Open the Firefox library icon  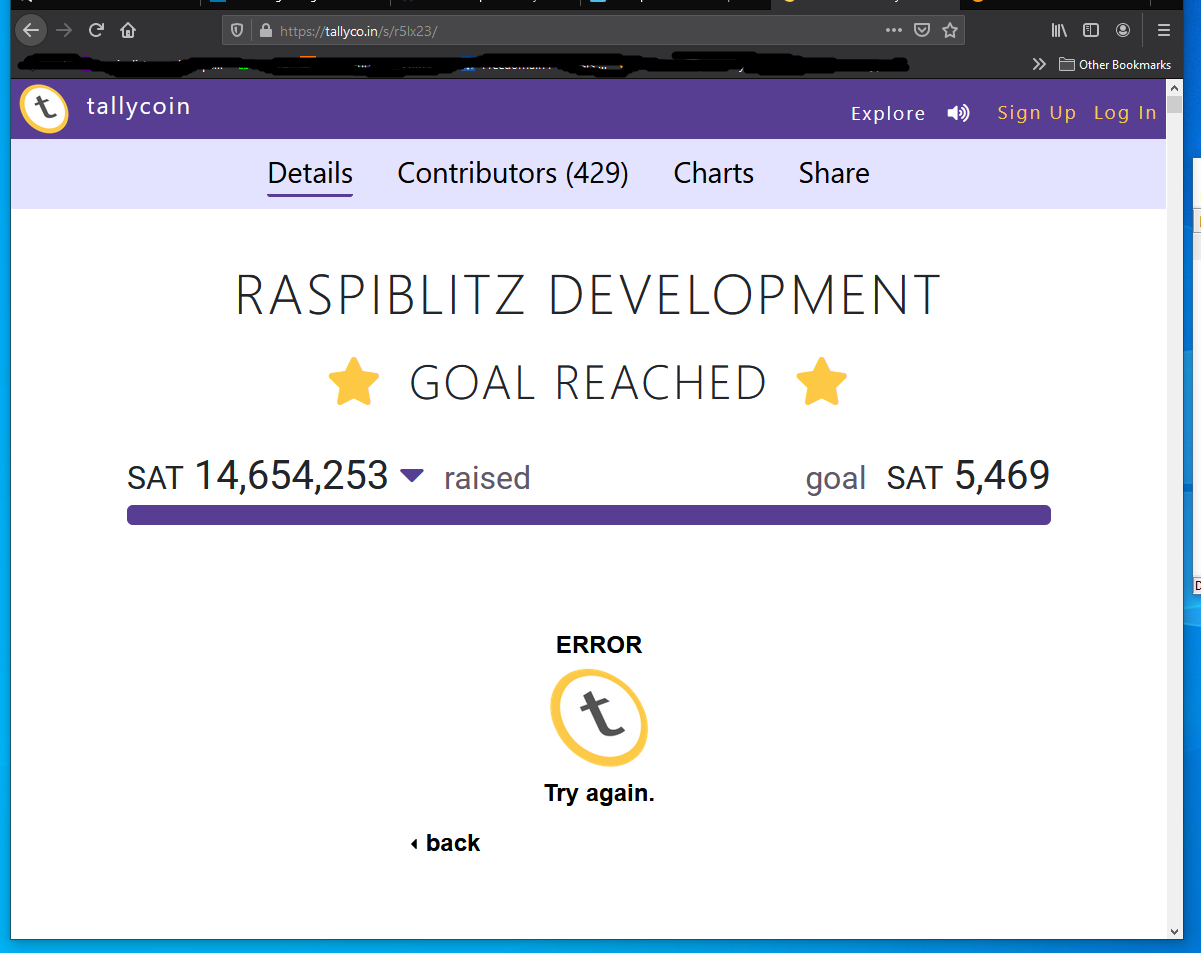point(1058,30)
